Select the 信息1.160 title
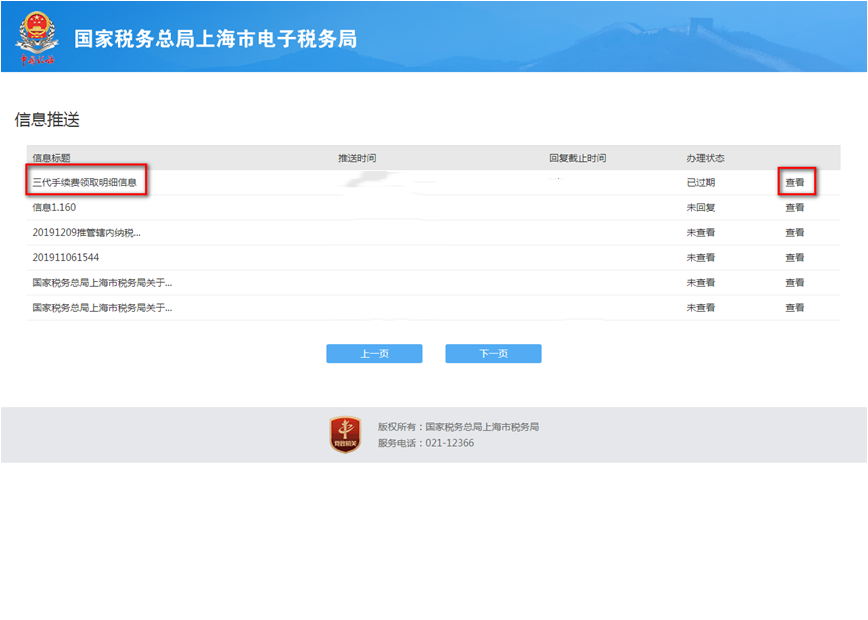The height and width of the screenshot is (620, 868). [x=54, y=208]
